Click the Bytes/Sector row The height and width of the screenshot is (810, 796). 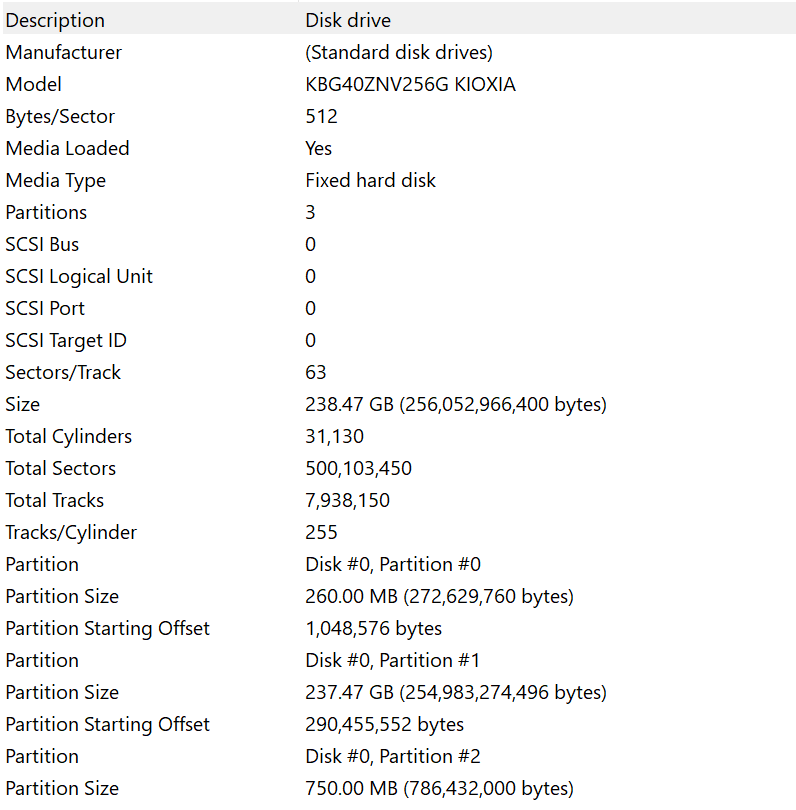coord(60,116)
